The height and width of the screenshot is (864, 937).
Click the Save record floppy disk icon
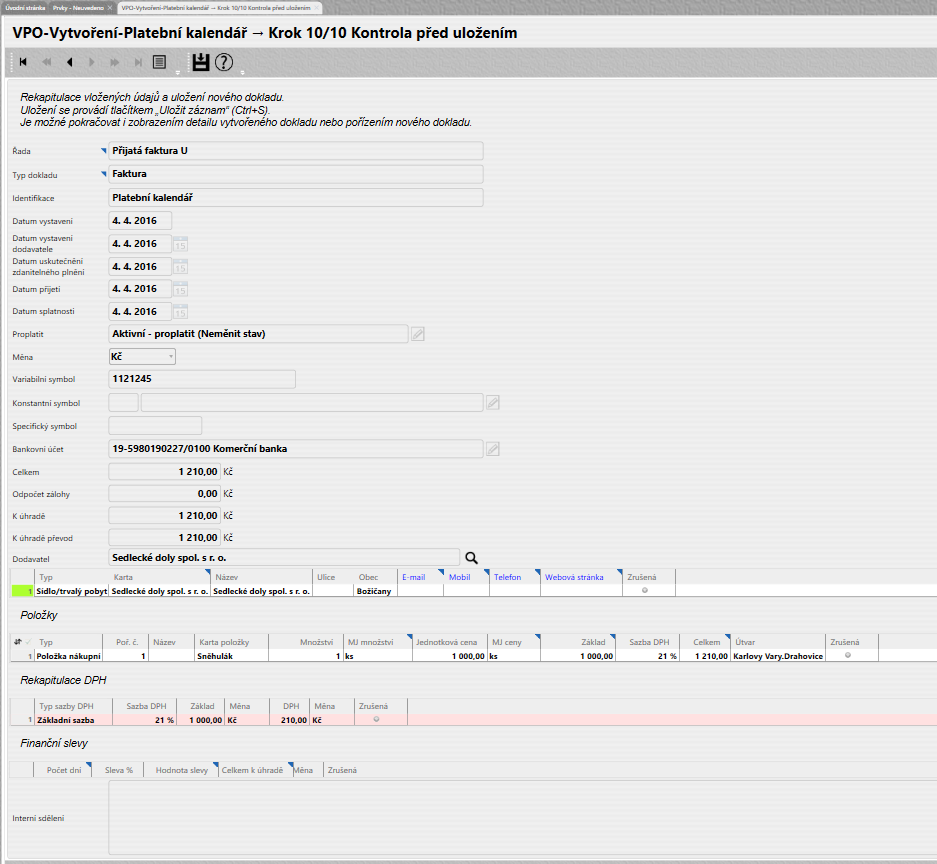tap(201, 62)
